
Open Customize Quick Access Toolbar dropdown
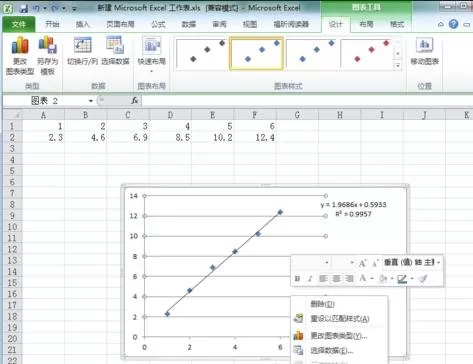pos(74,9)
